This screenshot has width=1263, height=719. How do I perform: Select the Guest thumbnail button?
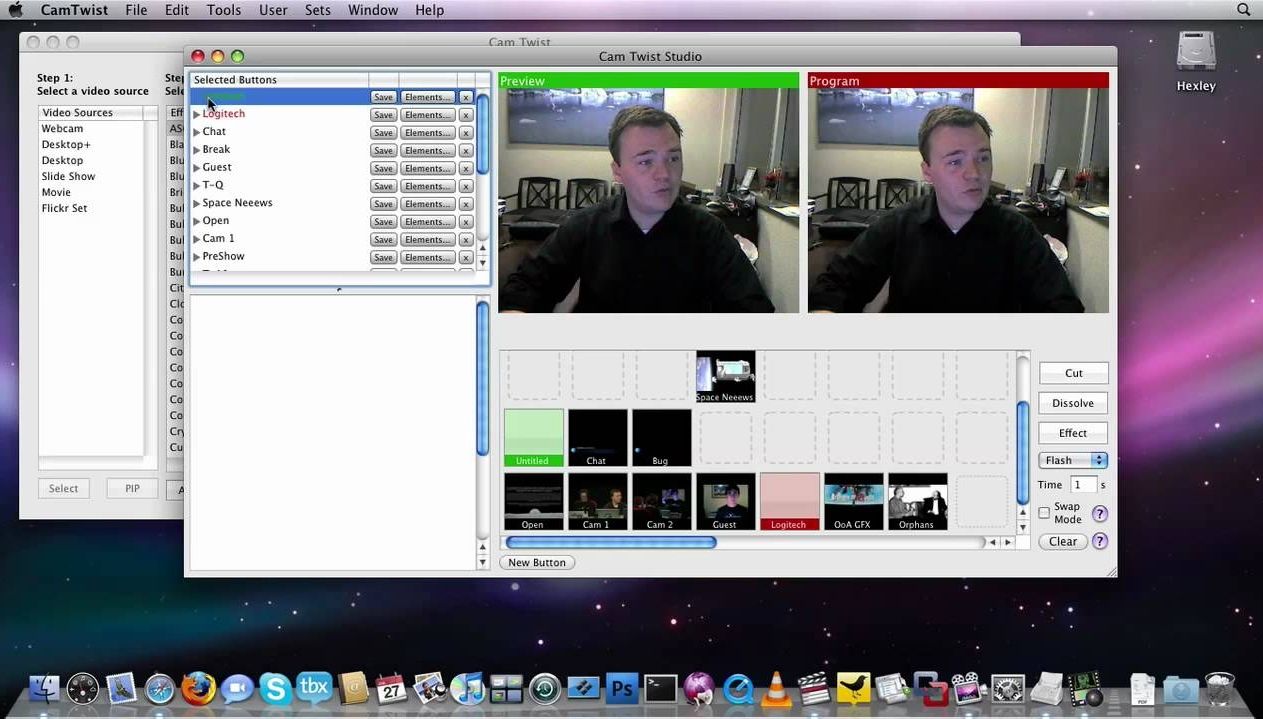(x=725, y=501)
